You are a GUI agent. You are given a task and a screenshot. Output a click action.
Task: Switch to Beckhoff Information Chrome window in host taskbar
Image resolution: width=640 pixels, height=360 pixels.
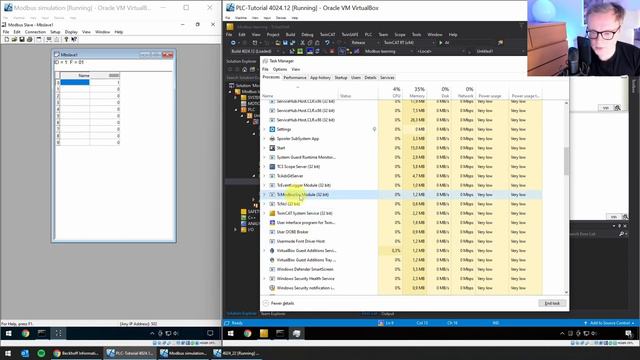76,353
